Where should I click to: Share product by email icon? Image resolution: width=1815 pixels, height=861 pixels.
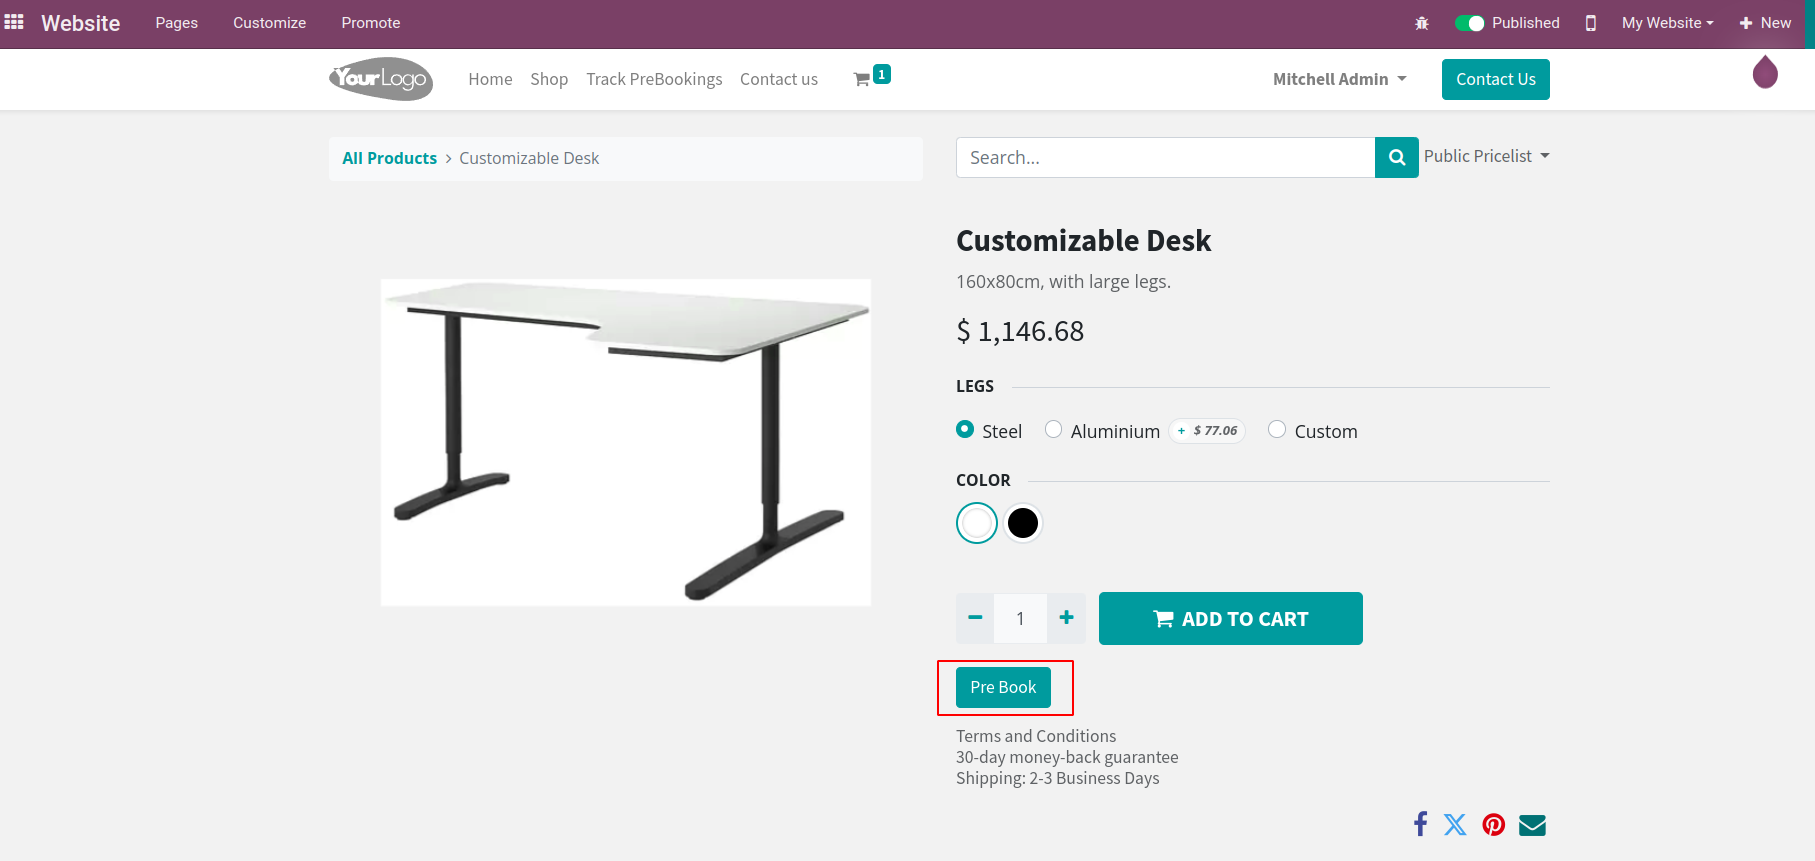1532,824
